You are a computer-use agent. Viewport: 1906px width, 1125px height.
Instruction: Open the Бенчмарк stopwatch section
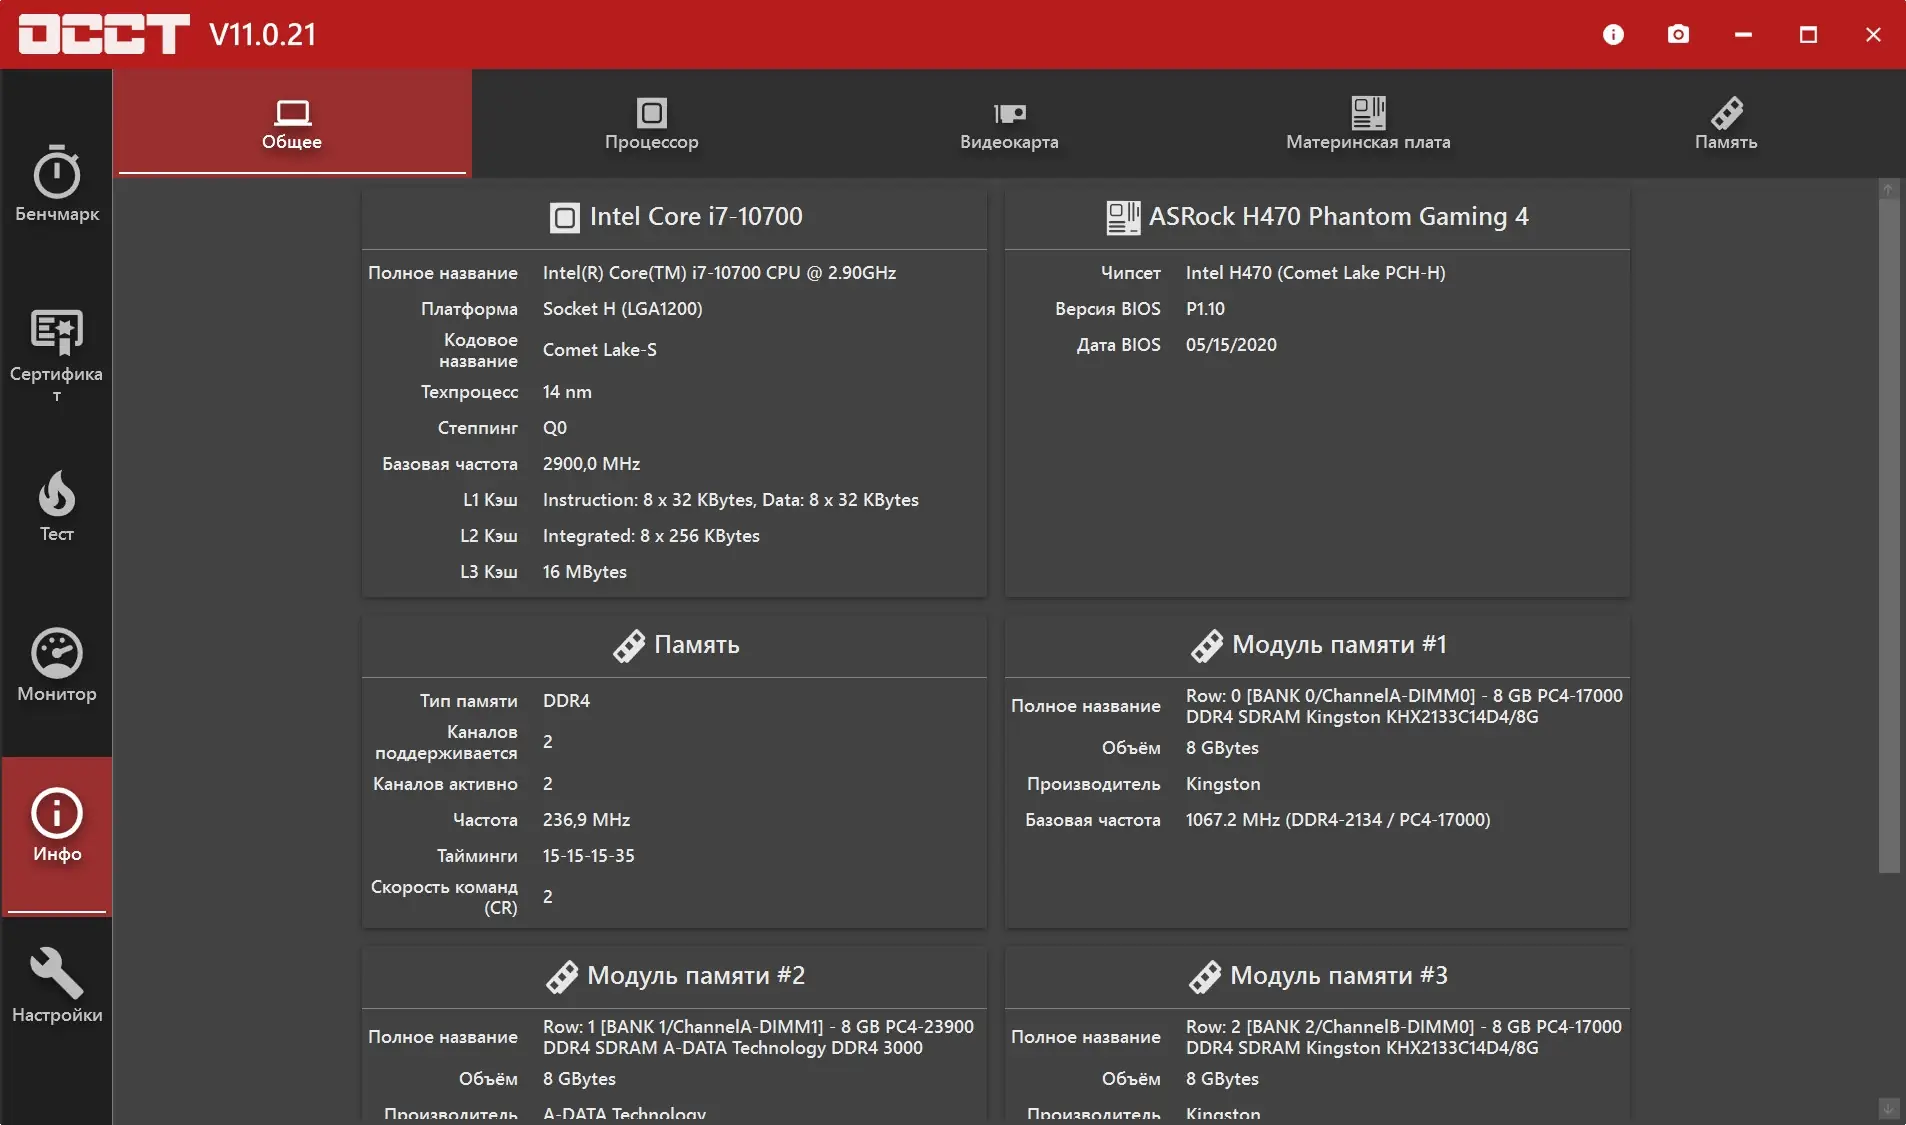point(57,185)
